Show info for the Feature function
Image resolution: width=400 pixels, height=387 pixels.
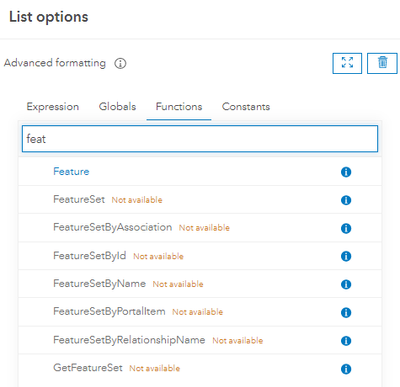[x=346, y=172]
